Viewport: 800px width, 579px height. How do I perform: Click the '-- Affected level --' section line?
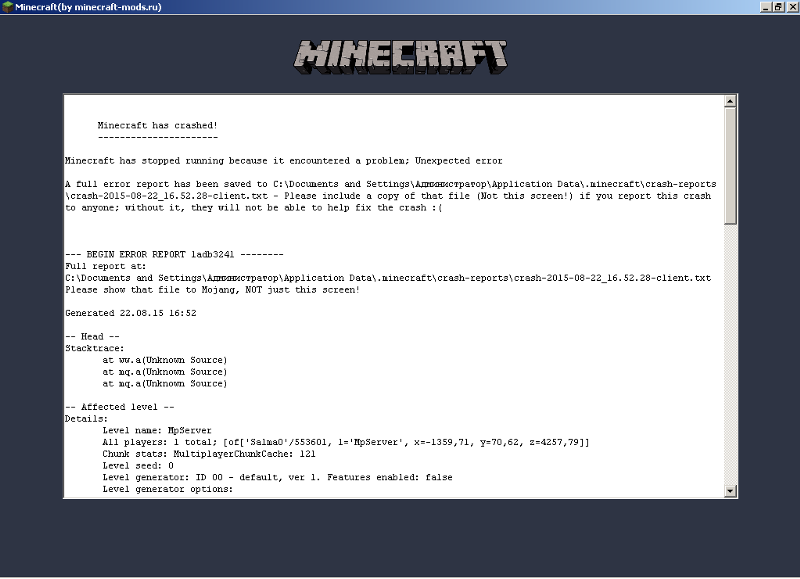click(120, 407)
